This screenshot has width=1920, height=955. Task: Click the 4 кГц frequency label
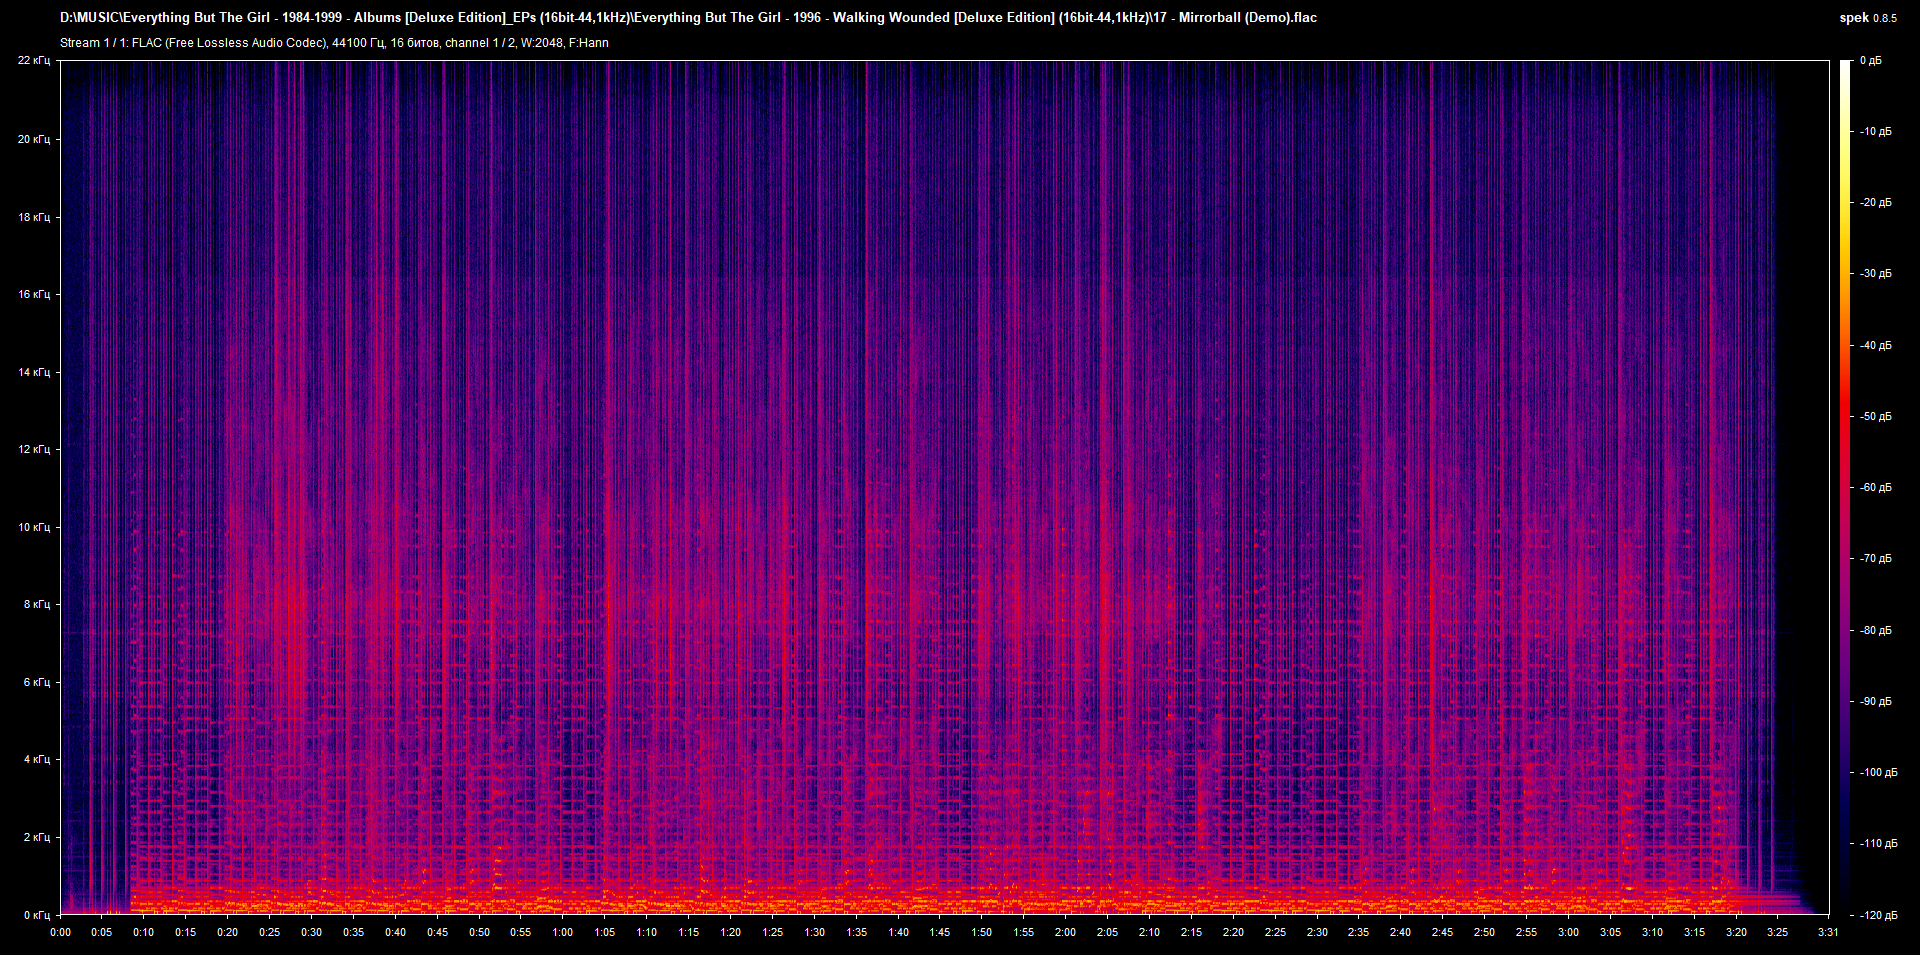point(37,759)
